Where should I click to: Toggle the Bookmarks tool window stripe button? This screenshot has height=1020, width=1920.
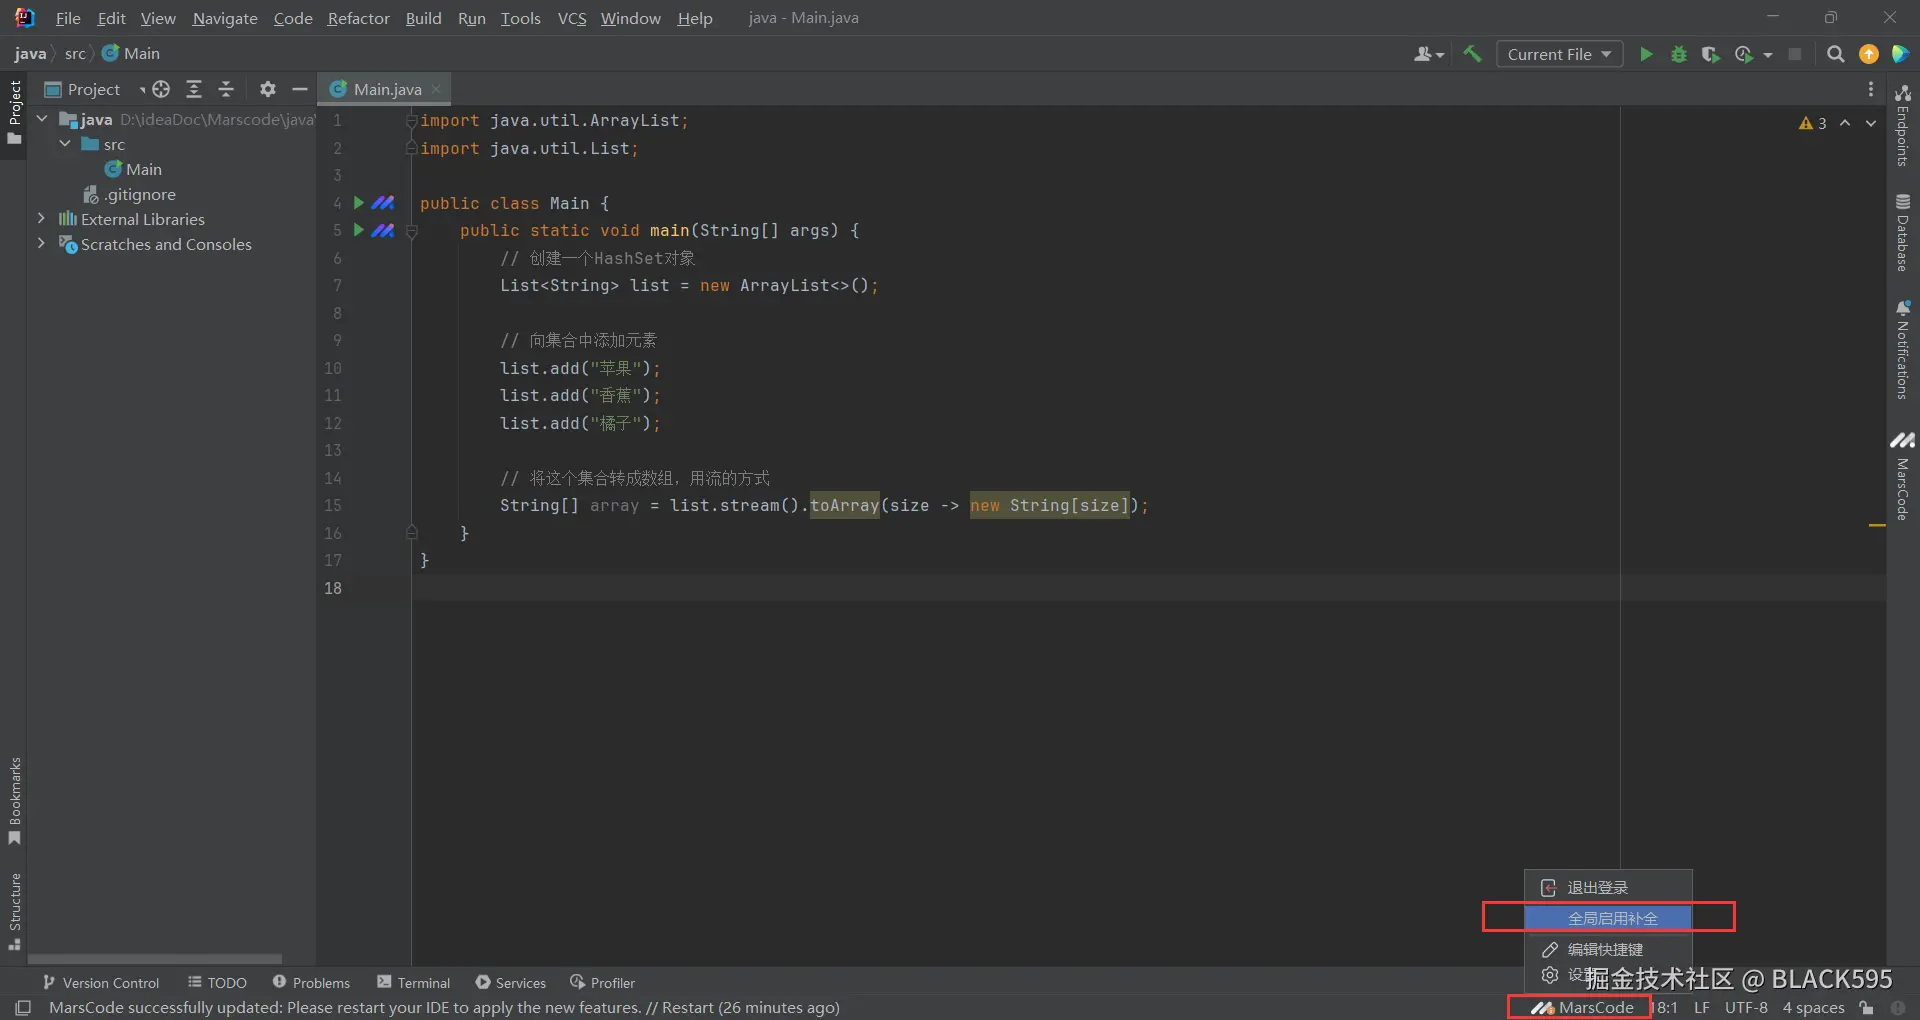(14, 801)
